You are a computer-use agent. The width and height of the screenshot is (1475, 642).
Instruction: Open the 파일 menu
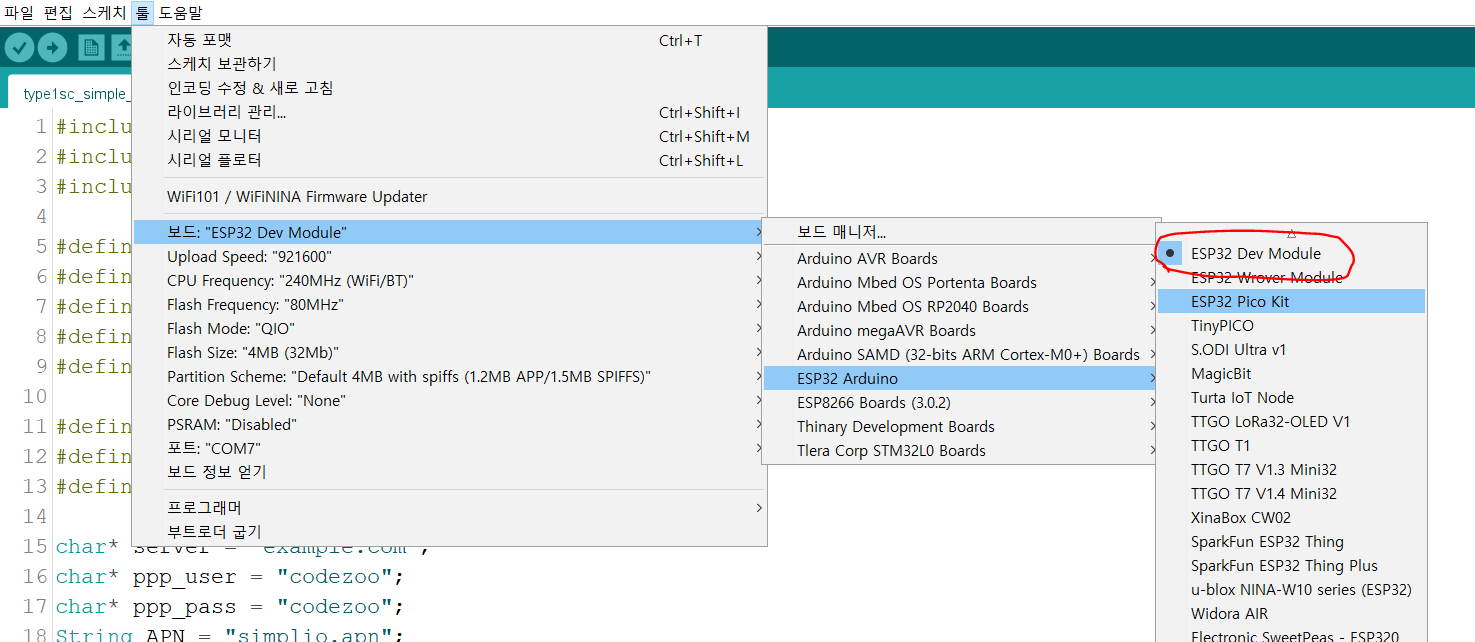tap(20, 12)
